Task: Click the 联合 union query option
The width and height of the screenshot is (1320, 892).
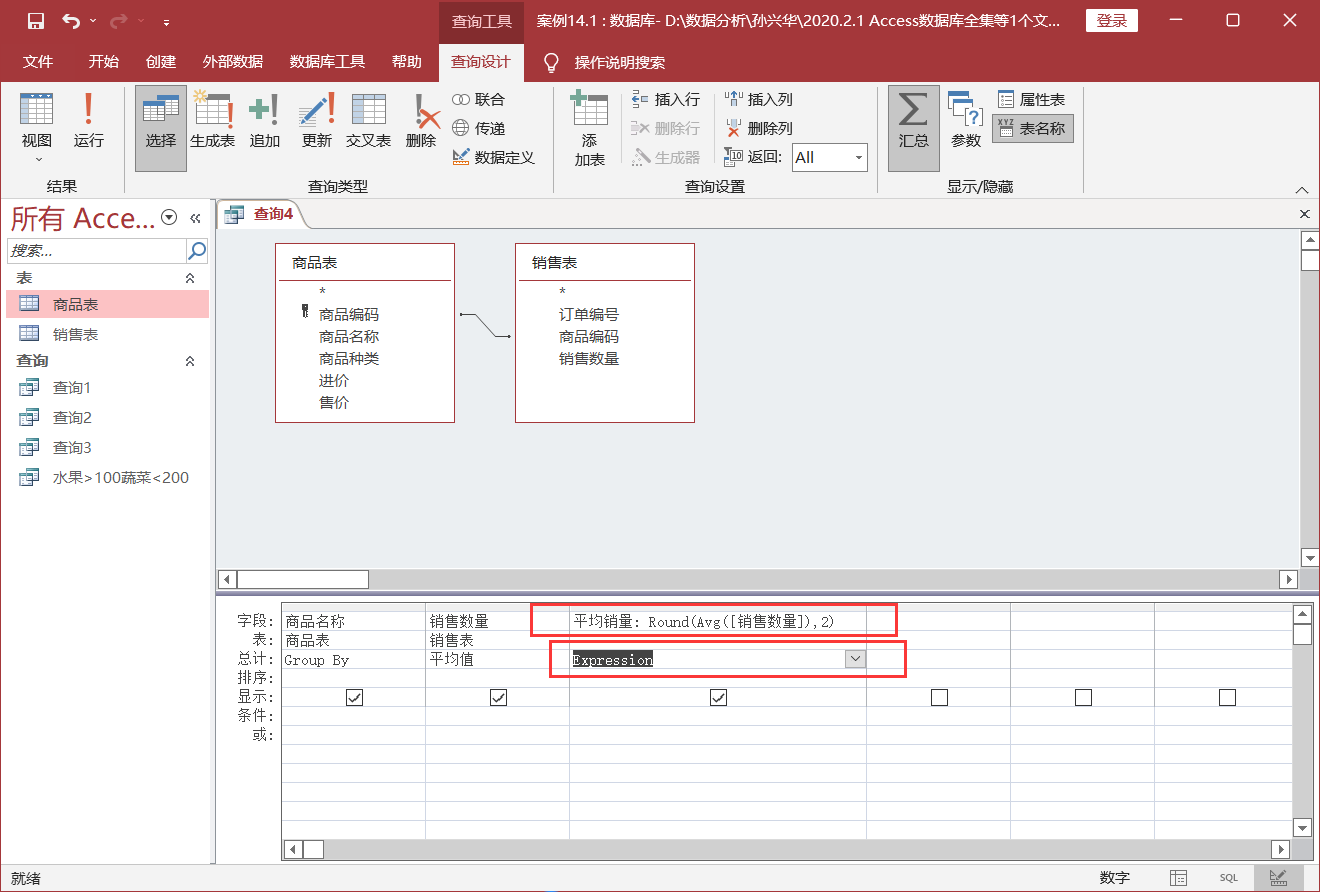Action: (x=478, y=99)
